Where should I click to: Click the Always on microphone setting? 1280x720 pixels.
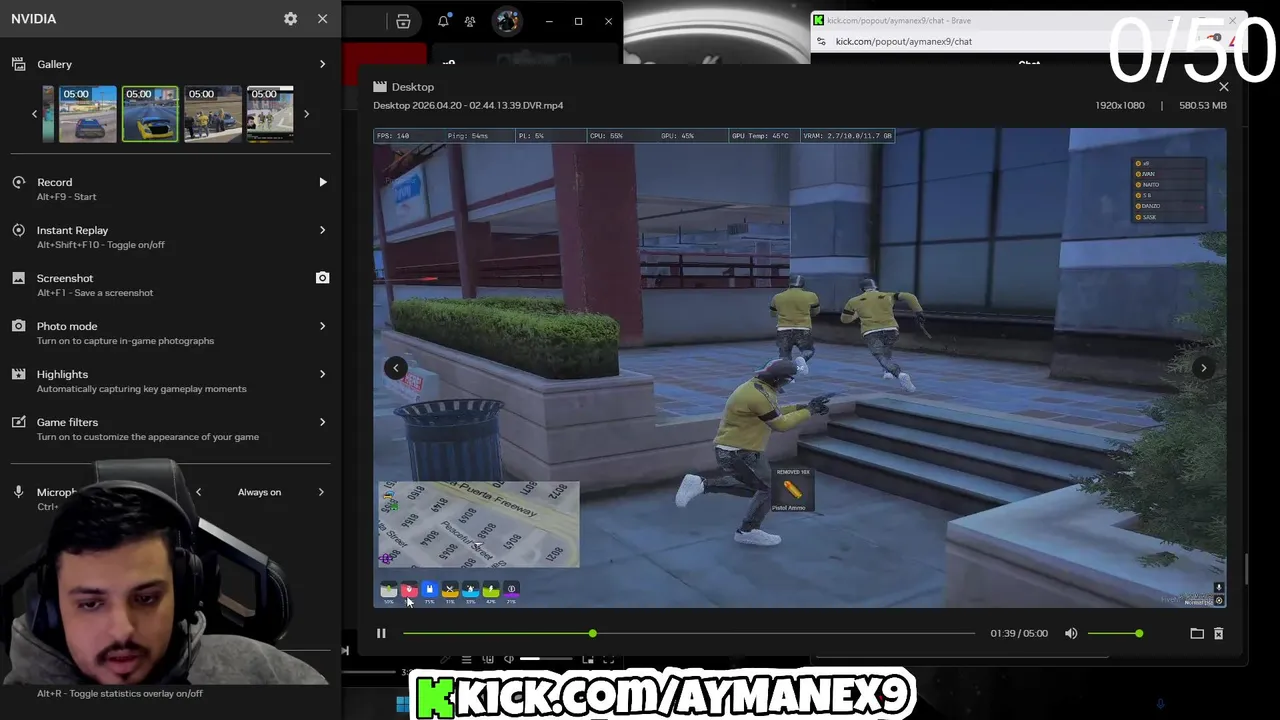tap(259, 492)
